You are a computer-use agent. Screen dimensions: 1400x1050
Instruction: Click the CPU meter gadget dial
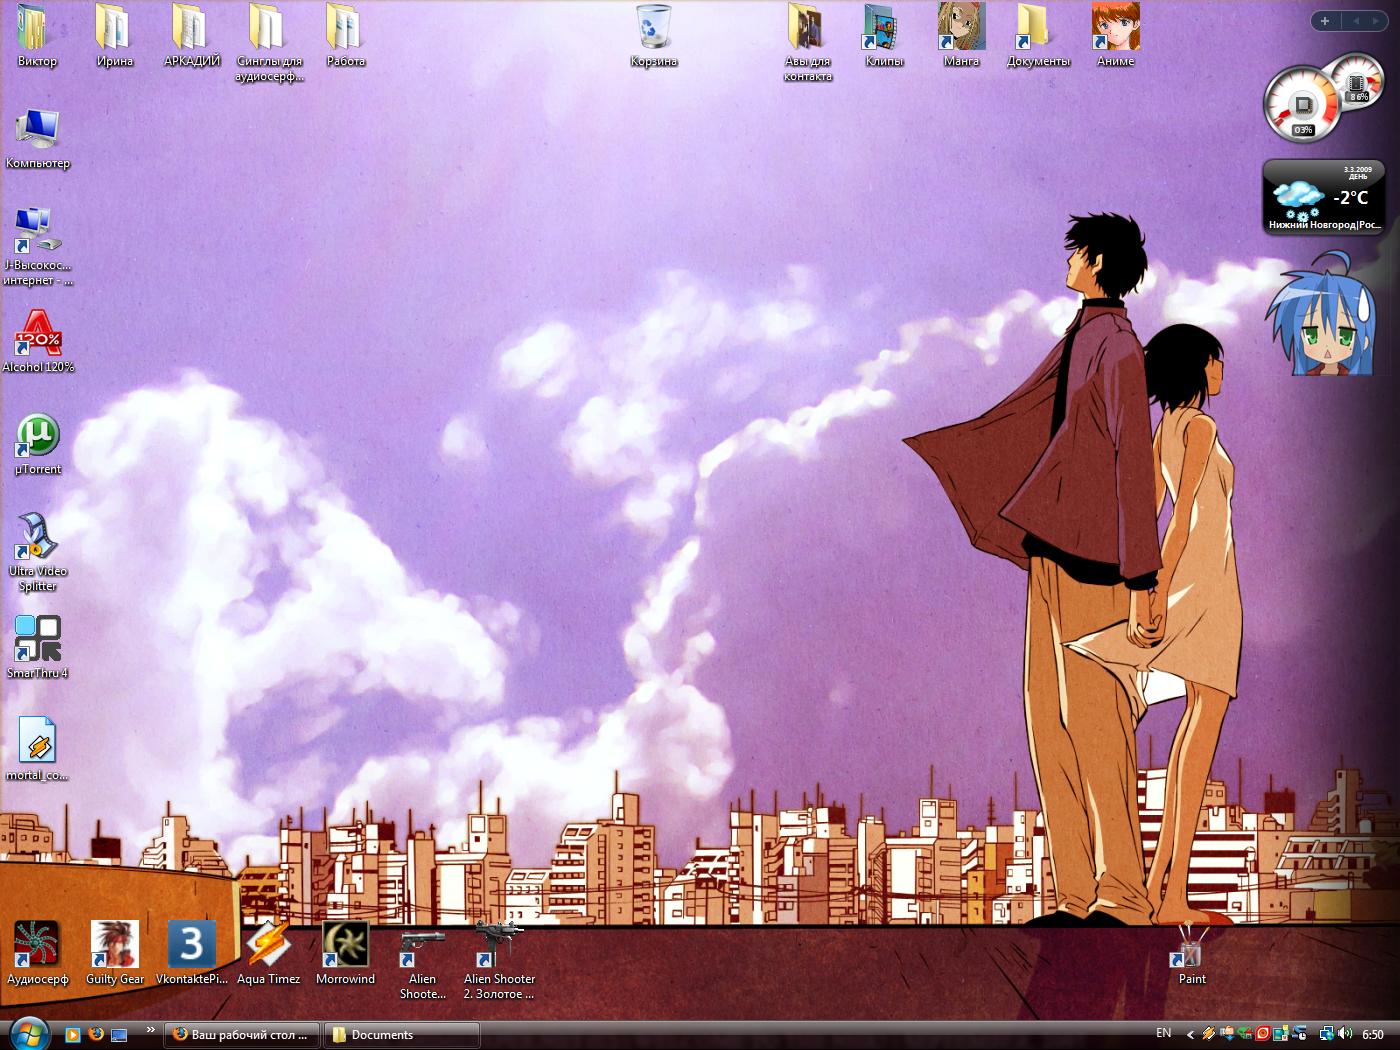(1302, 105)
